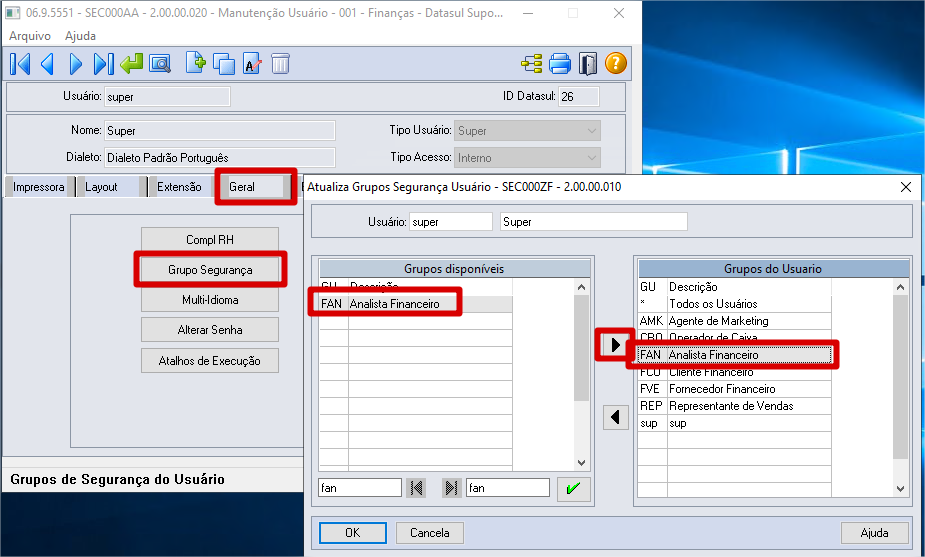Click Multi-Idioma button
The height and width of the screenshot is (557, 925).
point(210,300)
